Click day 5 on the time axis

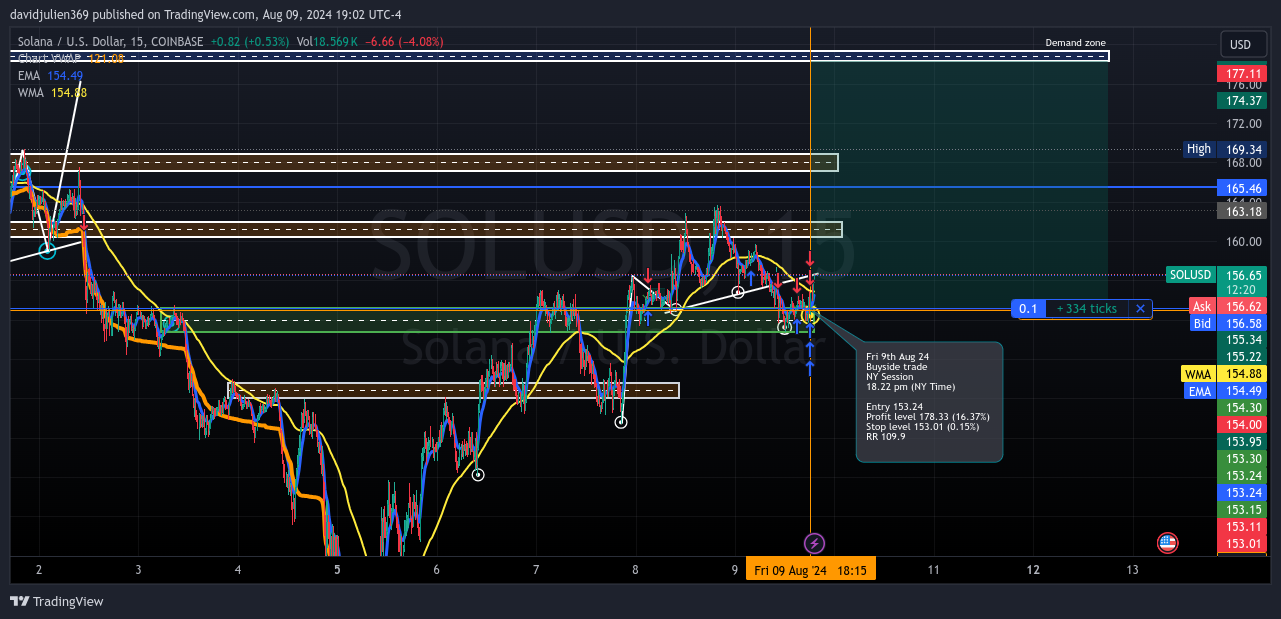(x=337, y=570)
